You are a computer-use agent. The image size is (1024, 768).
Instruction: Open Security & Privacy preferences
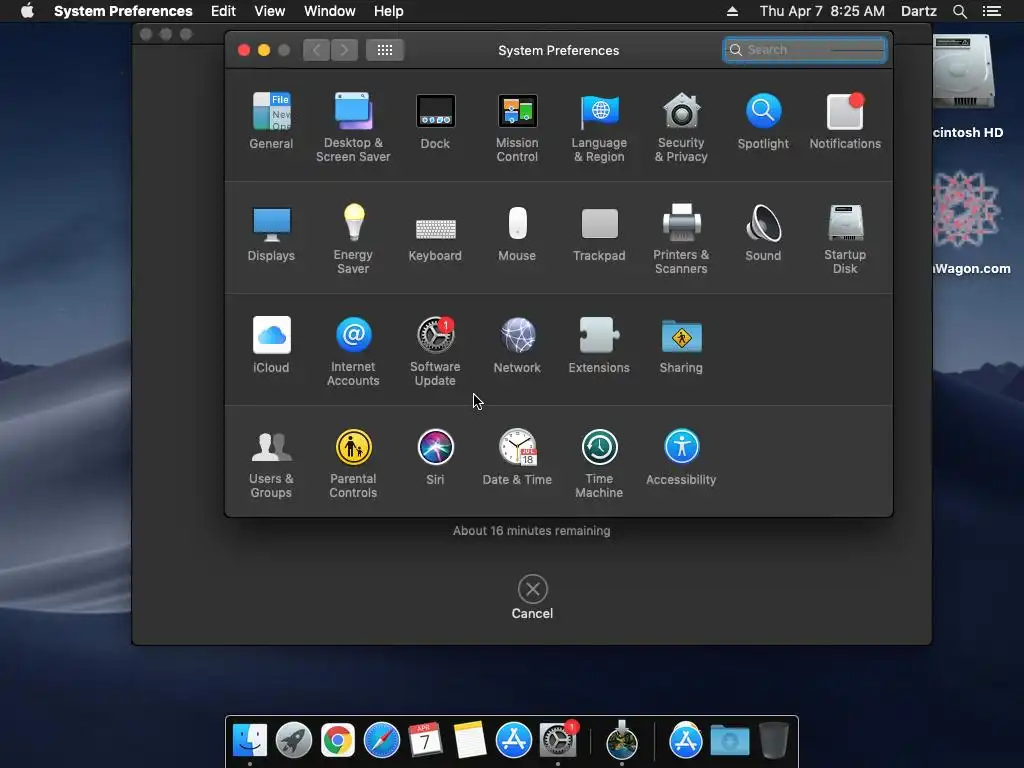pyautogui.click(x=681, y=127)
